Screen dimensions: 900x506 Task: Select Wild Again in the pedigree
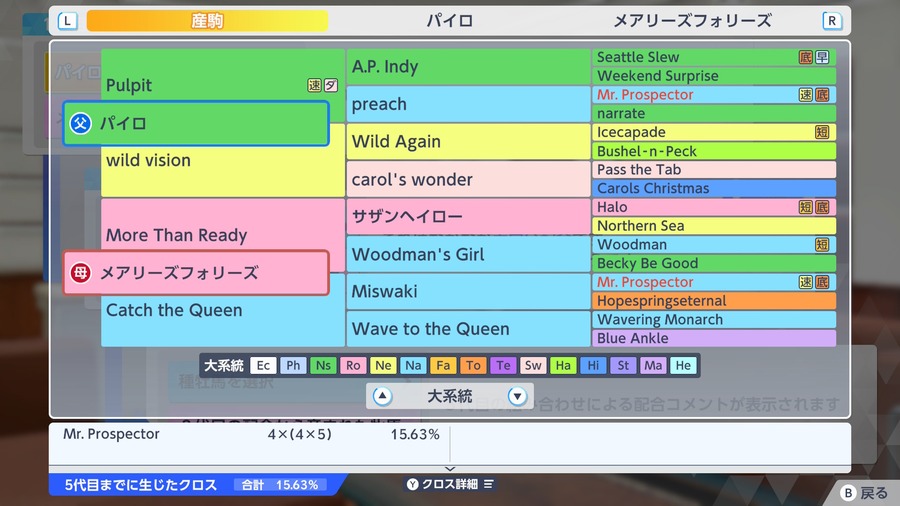pyautogui.click(x=468, y=142)
